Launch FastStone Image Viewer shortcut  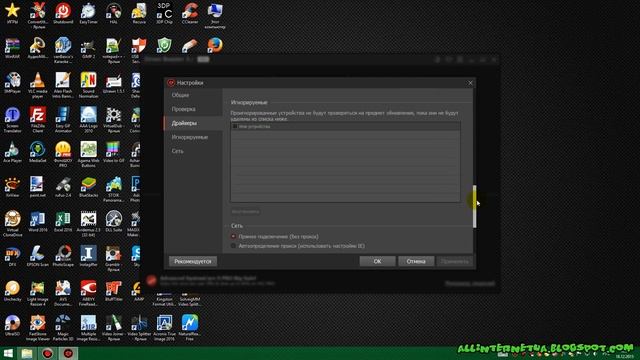click(x=38, y=328)
